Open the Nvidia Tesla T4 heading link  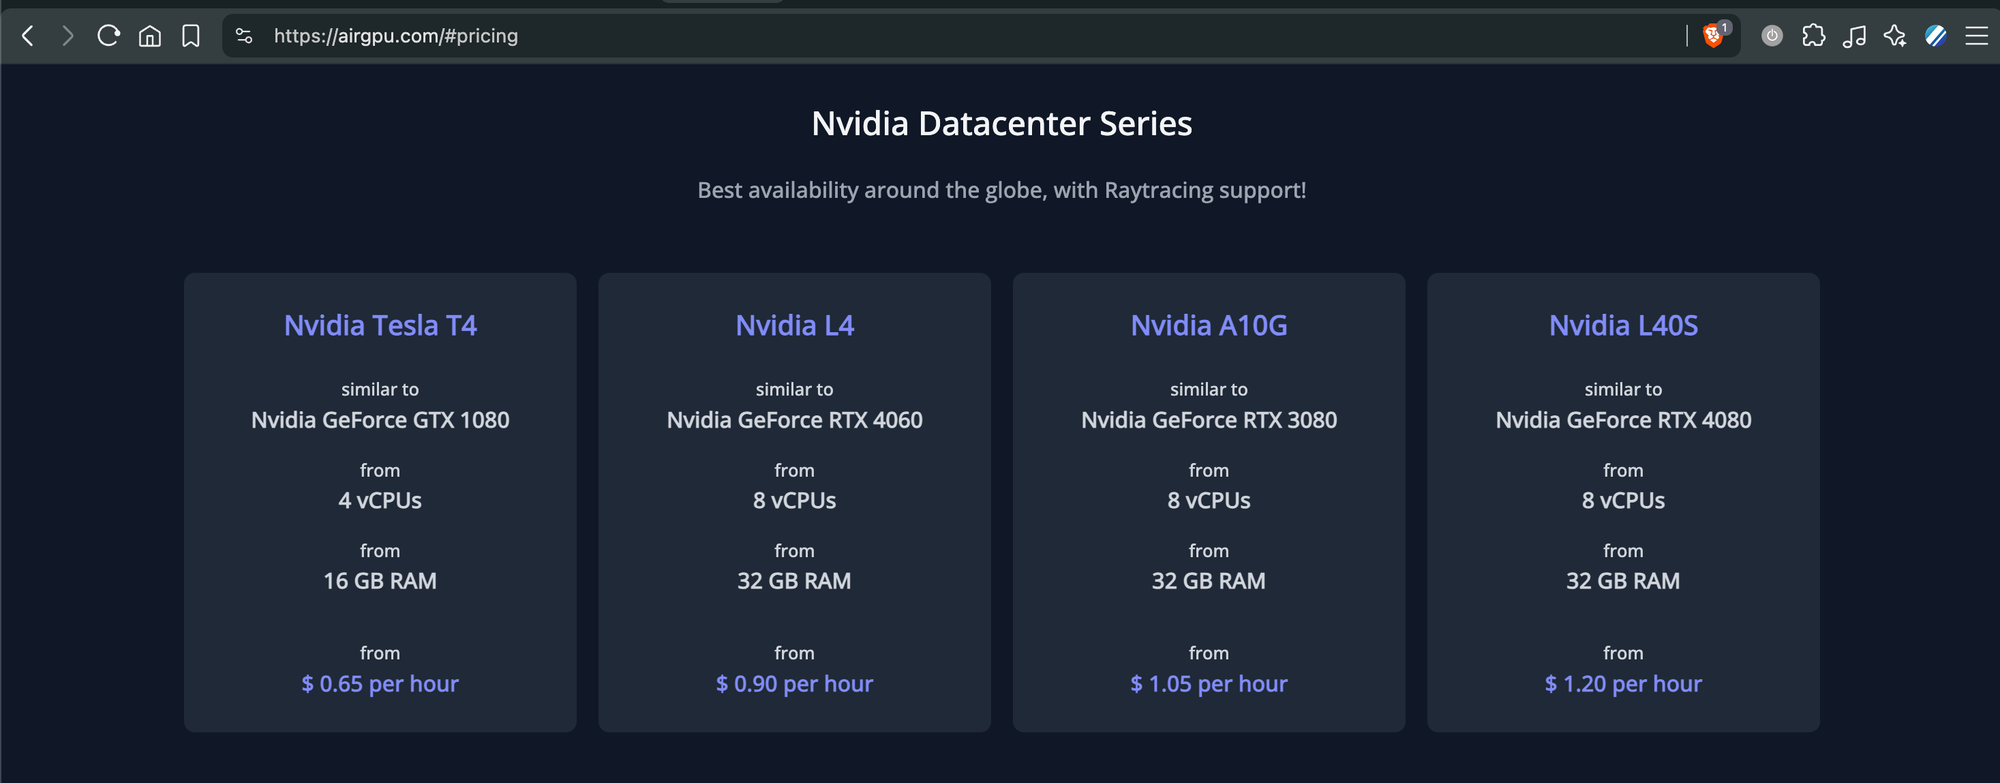pos(380,326)
